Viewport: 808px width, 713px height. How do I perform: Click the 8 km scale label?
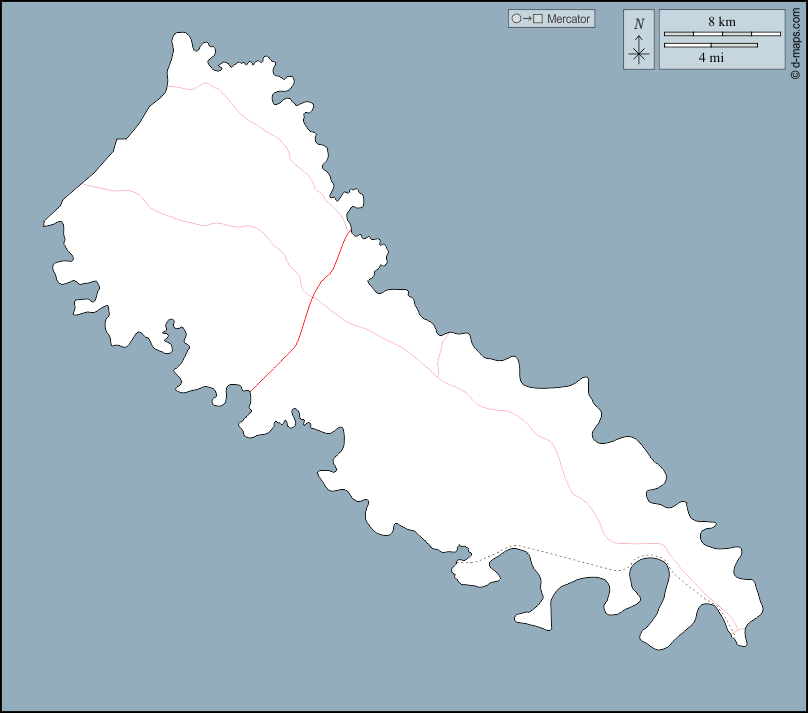(721, 21)
